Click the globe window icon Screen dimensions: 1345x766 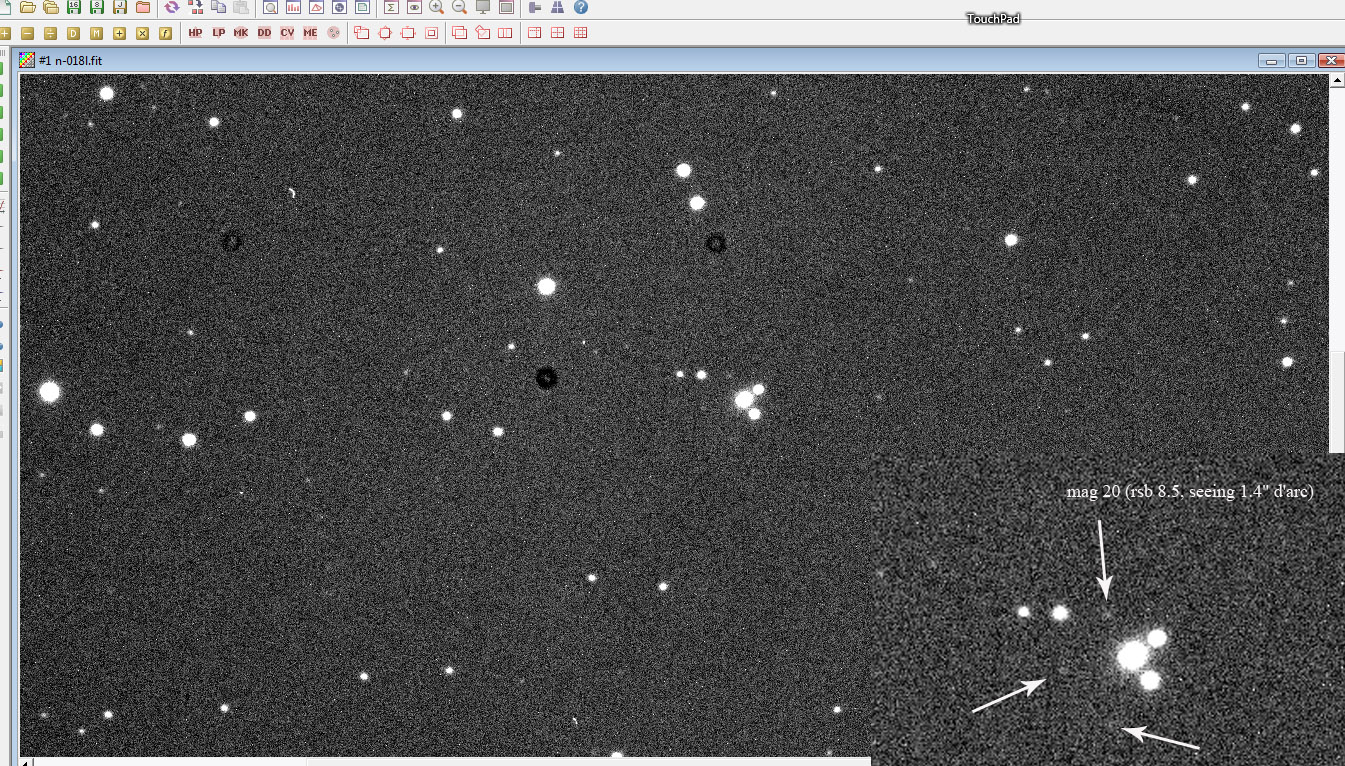point(340,7)
